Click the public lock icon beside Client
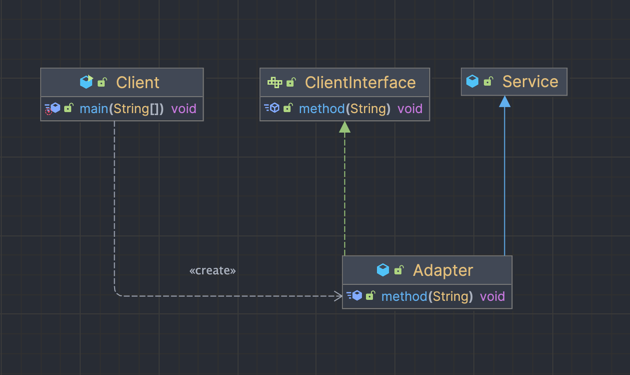 tap(102, 82)
